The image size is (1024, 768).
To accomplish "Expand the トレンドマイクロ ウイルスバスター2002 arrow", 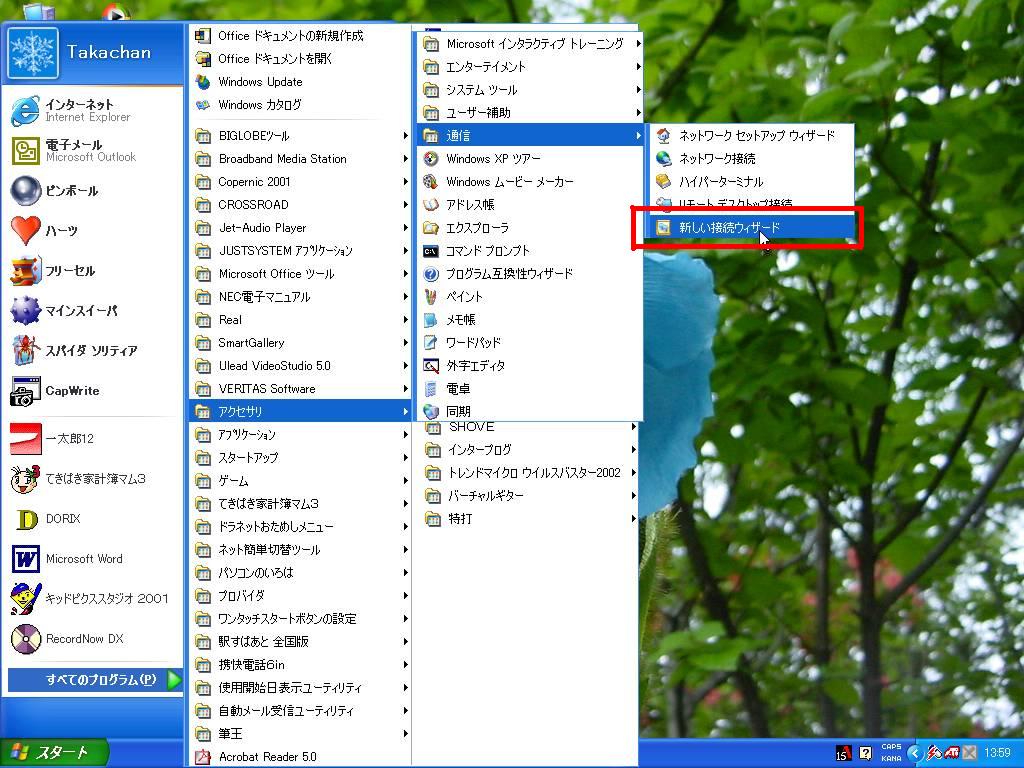I will point(633,472).
